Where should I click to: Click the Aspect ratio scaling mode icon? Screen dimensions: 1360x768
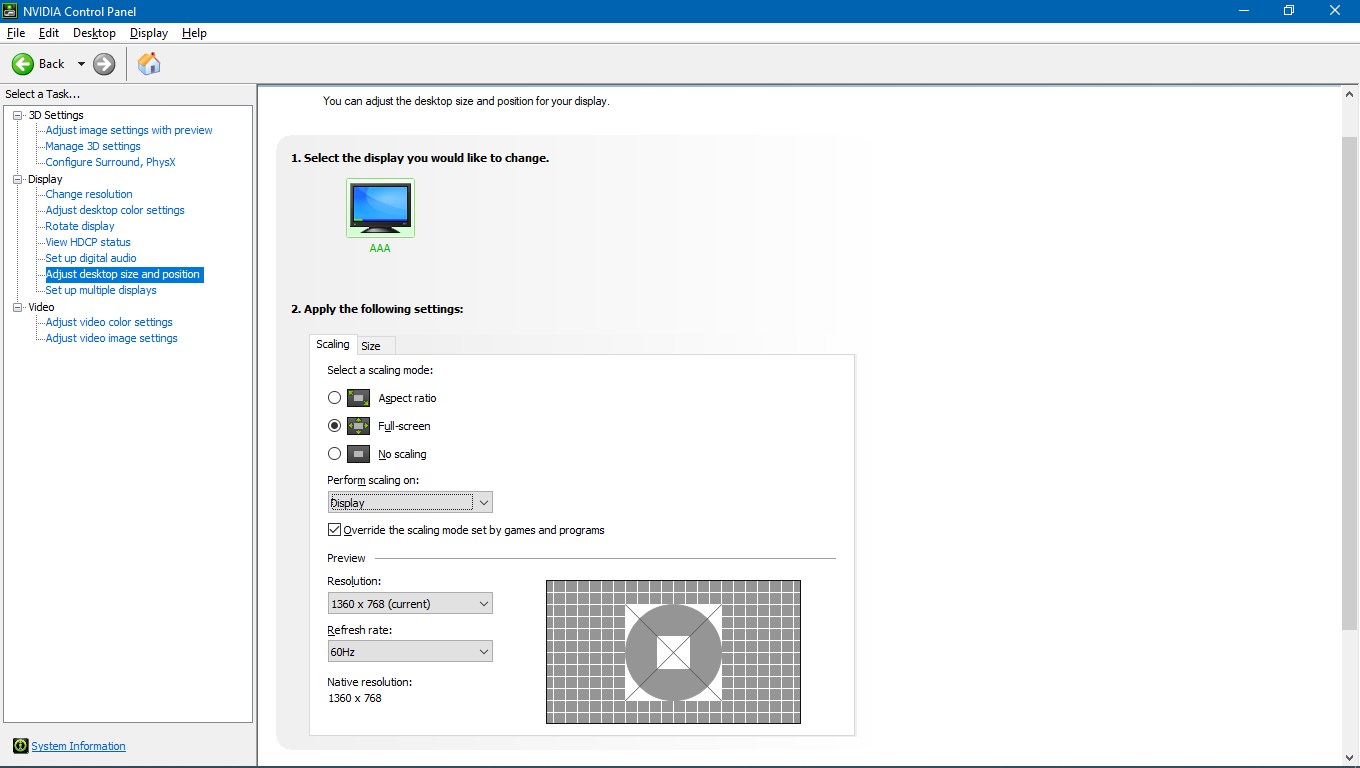click(358, 398)
